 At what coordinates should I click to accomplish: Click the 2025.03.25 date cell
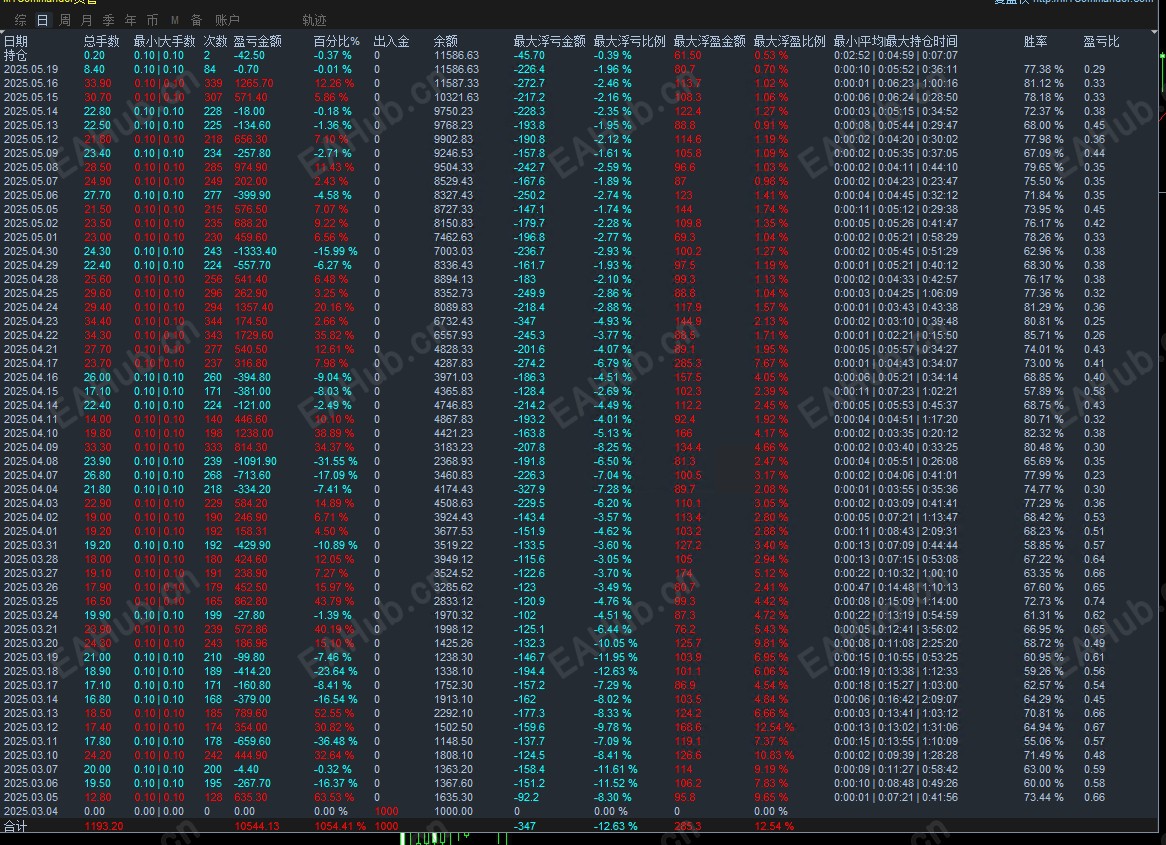click(30, 601)
